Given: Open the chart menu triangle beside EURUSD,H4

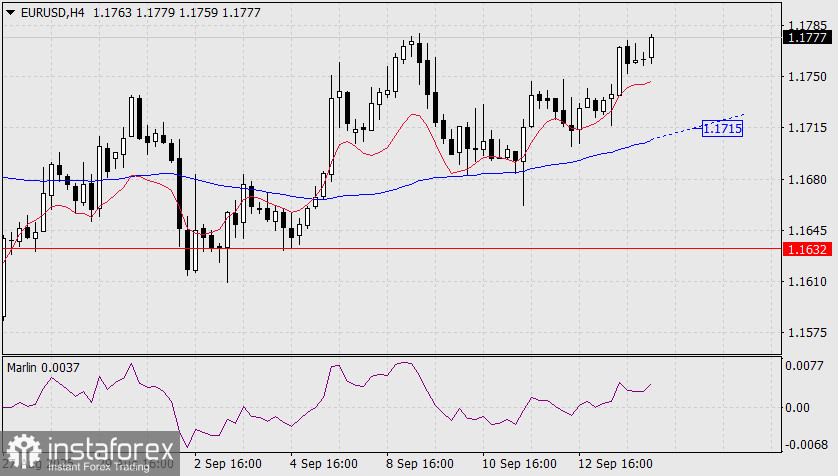Looking at the screenshot, I should [x=10, y=12].
